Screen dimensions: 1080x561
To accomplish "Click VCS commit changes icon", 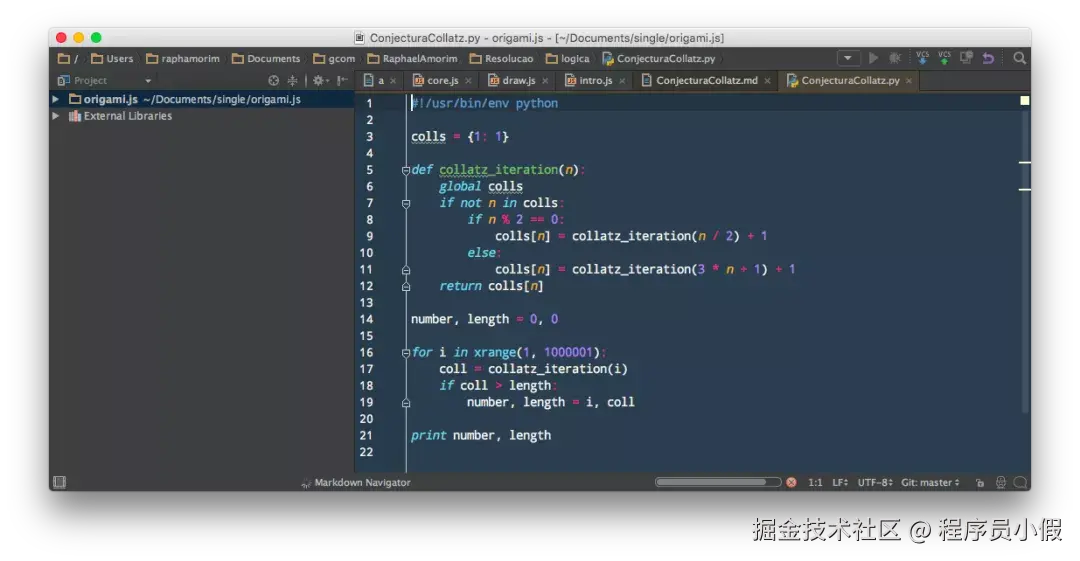I will click(x=944, y=58).
